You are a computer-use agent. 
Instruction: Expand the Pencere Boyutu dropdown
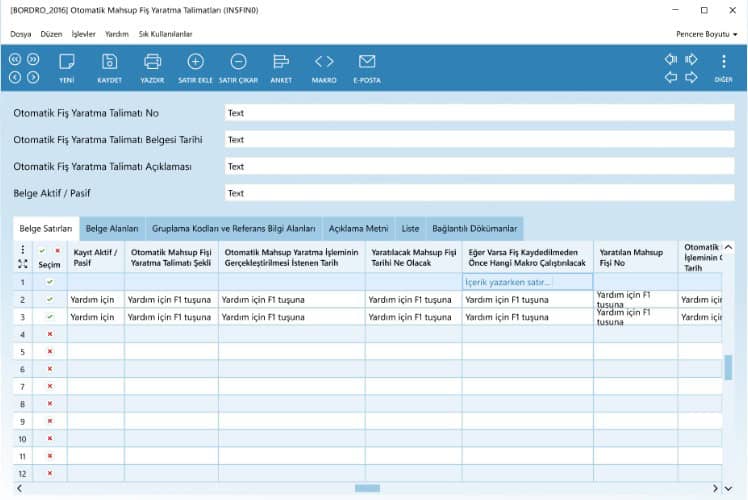click(706, 34)
